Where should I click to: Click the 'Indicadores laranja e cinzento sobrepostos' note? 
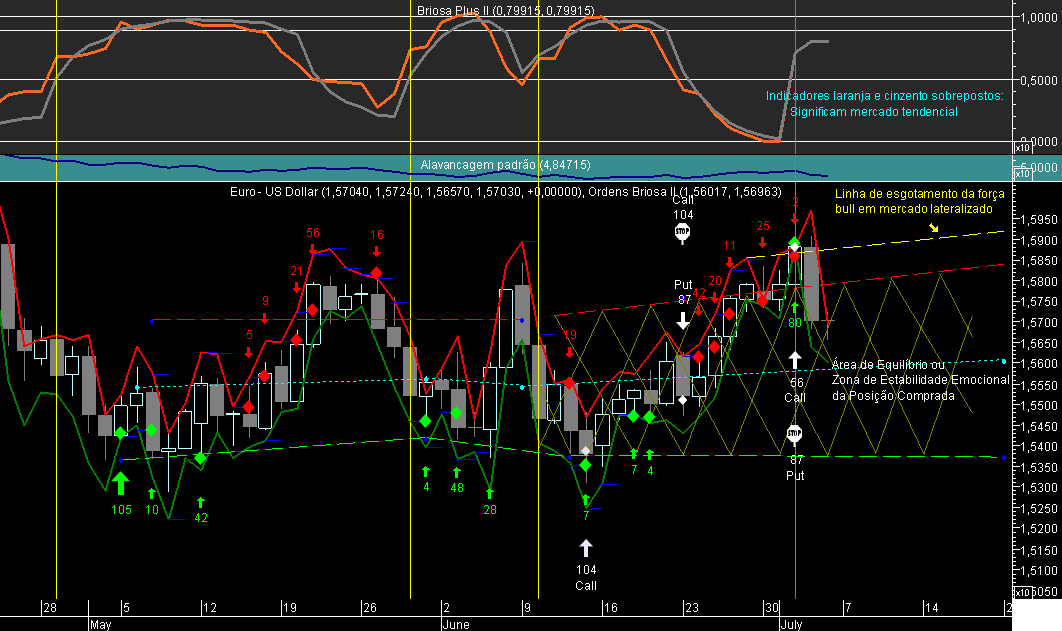click(x=885, y=95)
